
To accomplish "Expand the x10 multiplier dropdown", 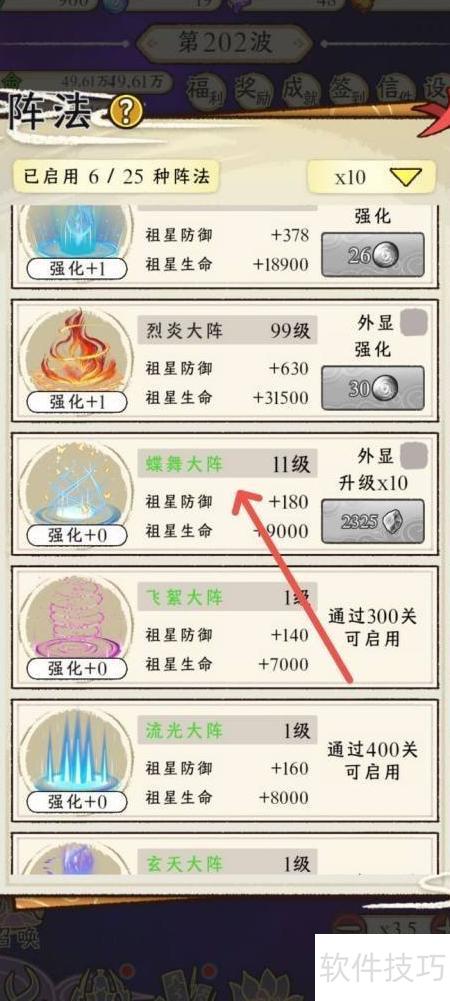I will tap(371, 177).
